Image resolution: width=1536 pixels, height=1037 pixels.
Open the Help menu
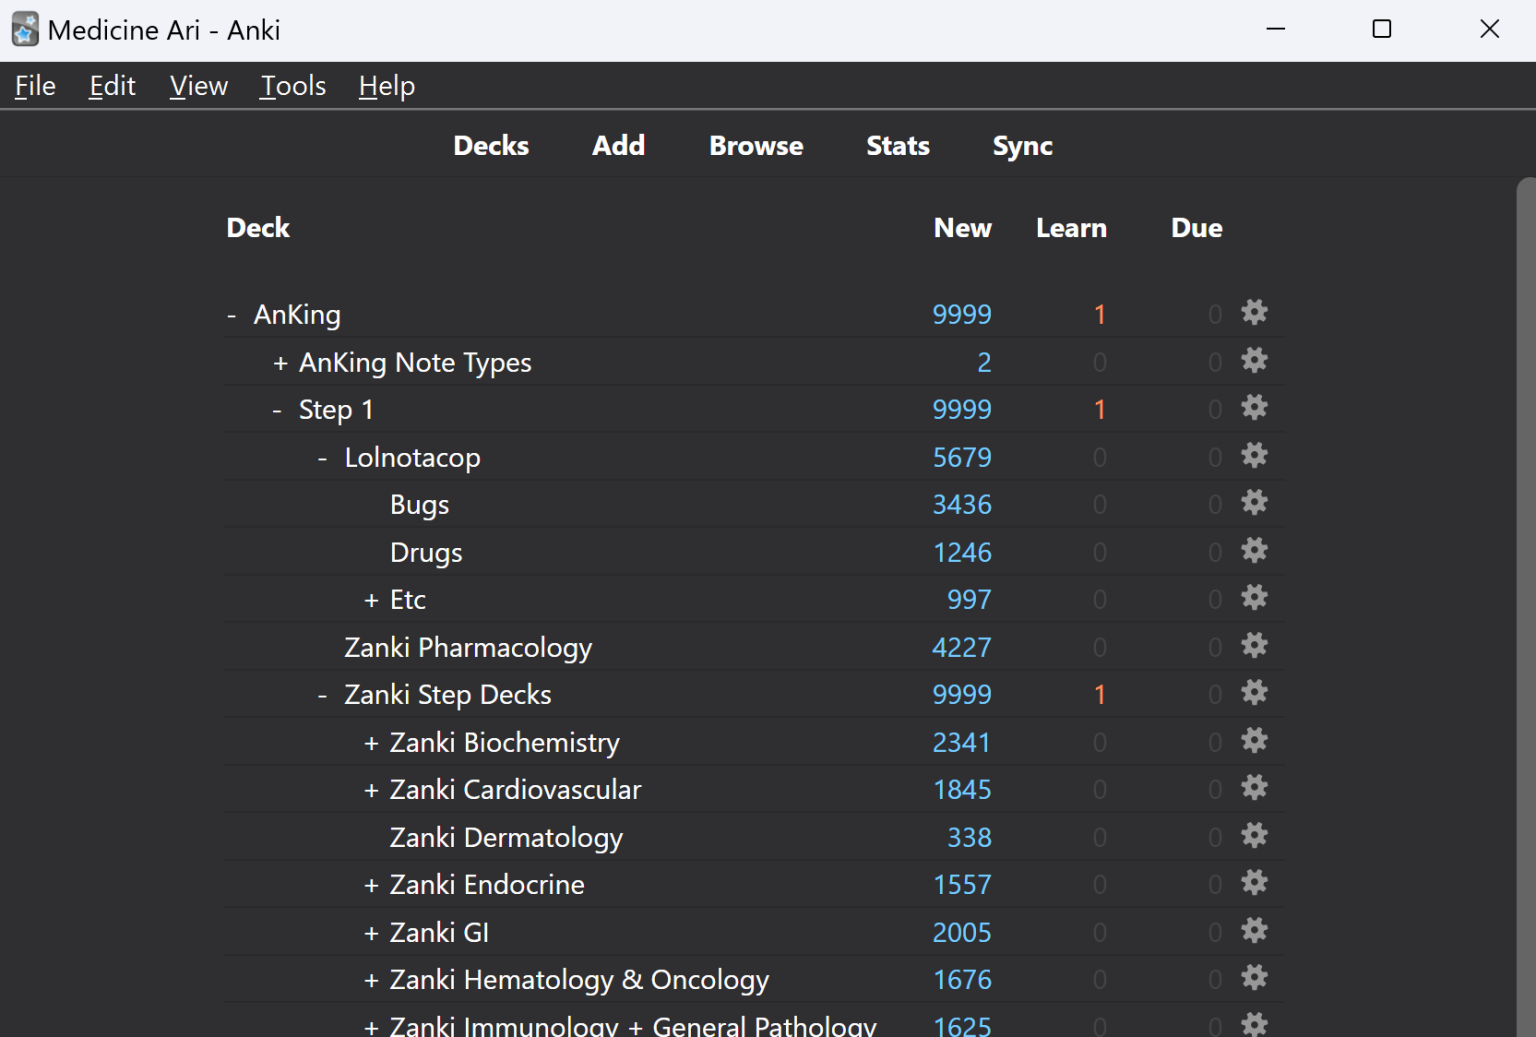click(386, 86)
